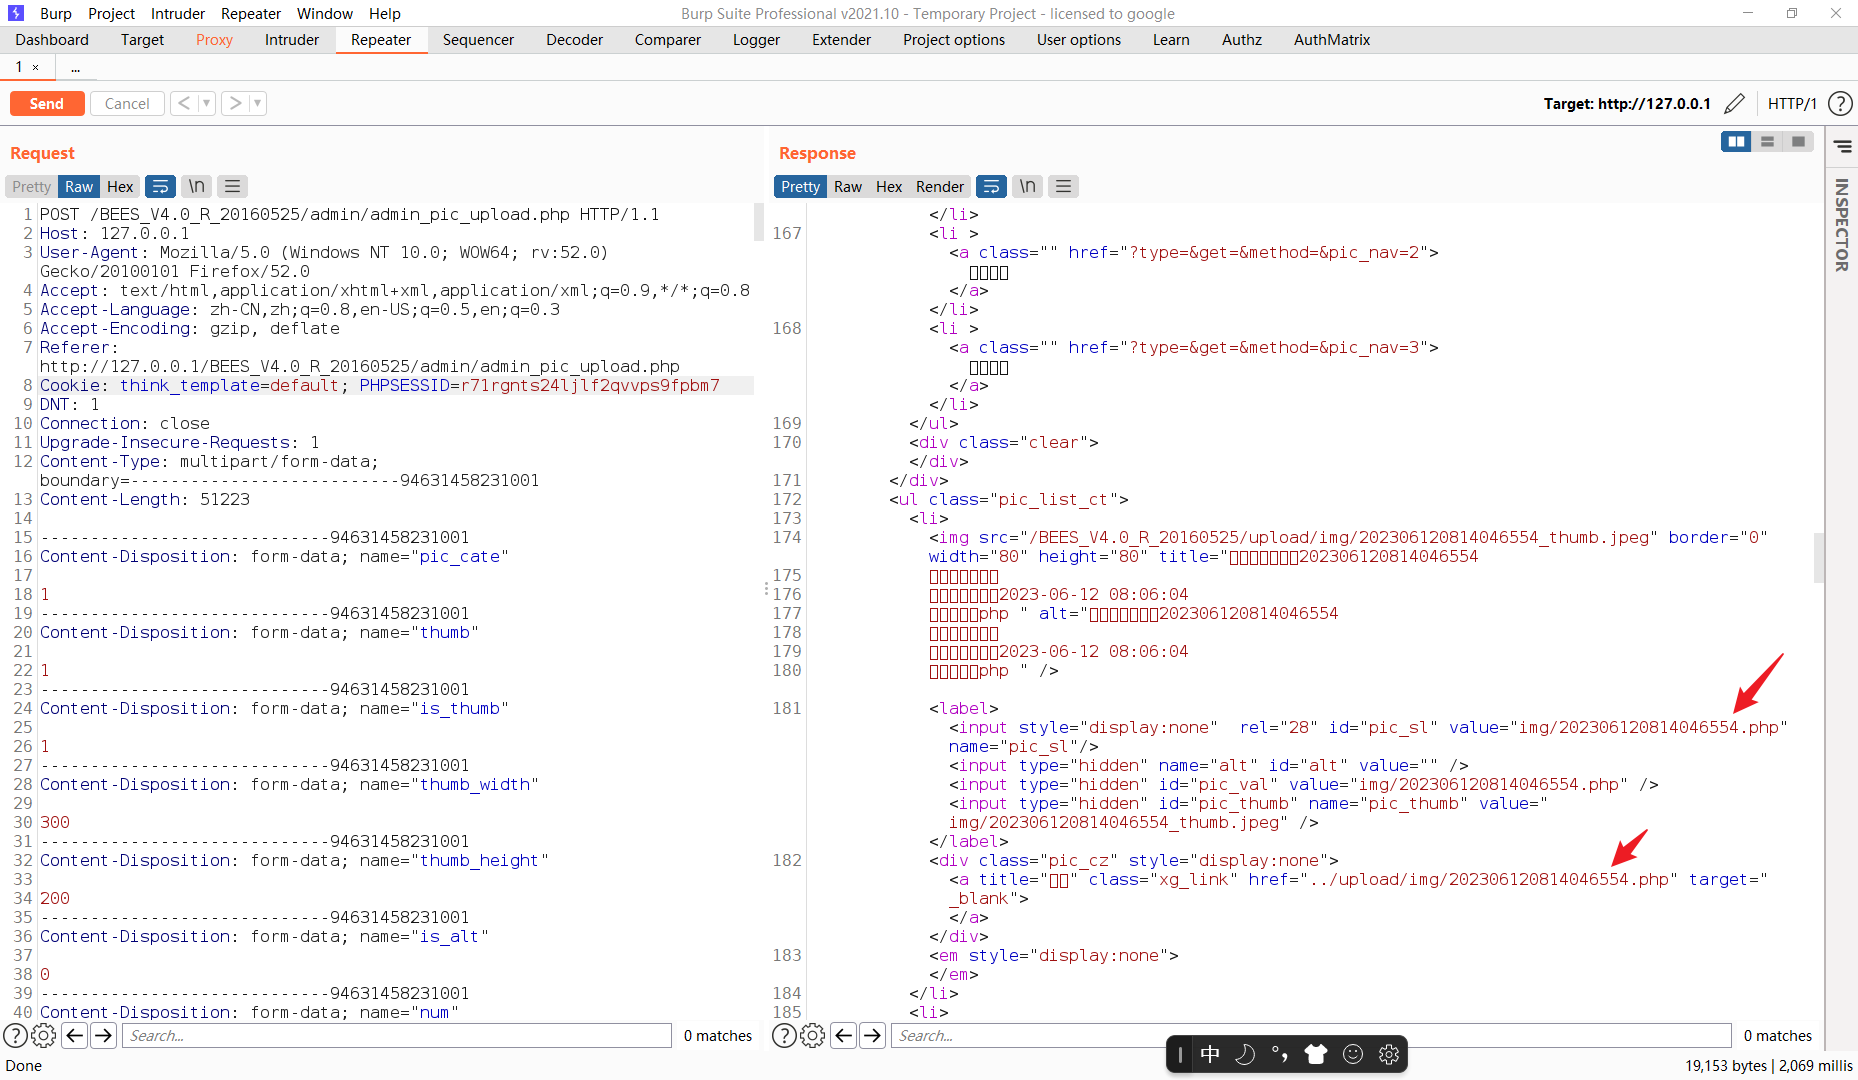
Task: Toggle non-printable characters with the \n icon
Action: coord(196,186)
